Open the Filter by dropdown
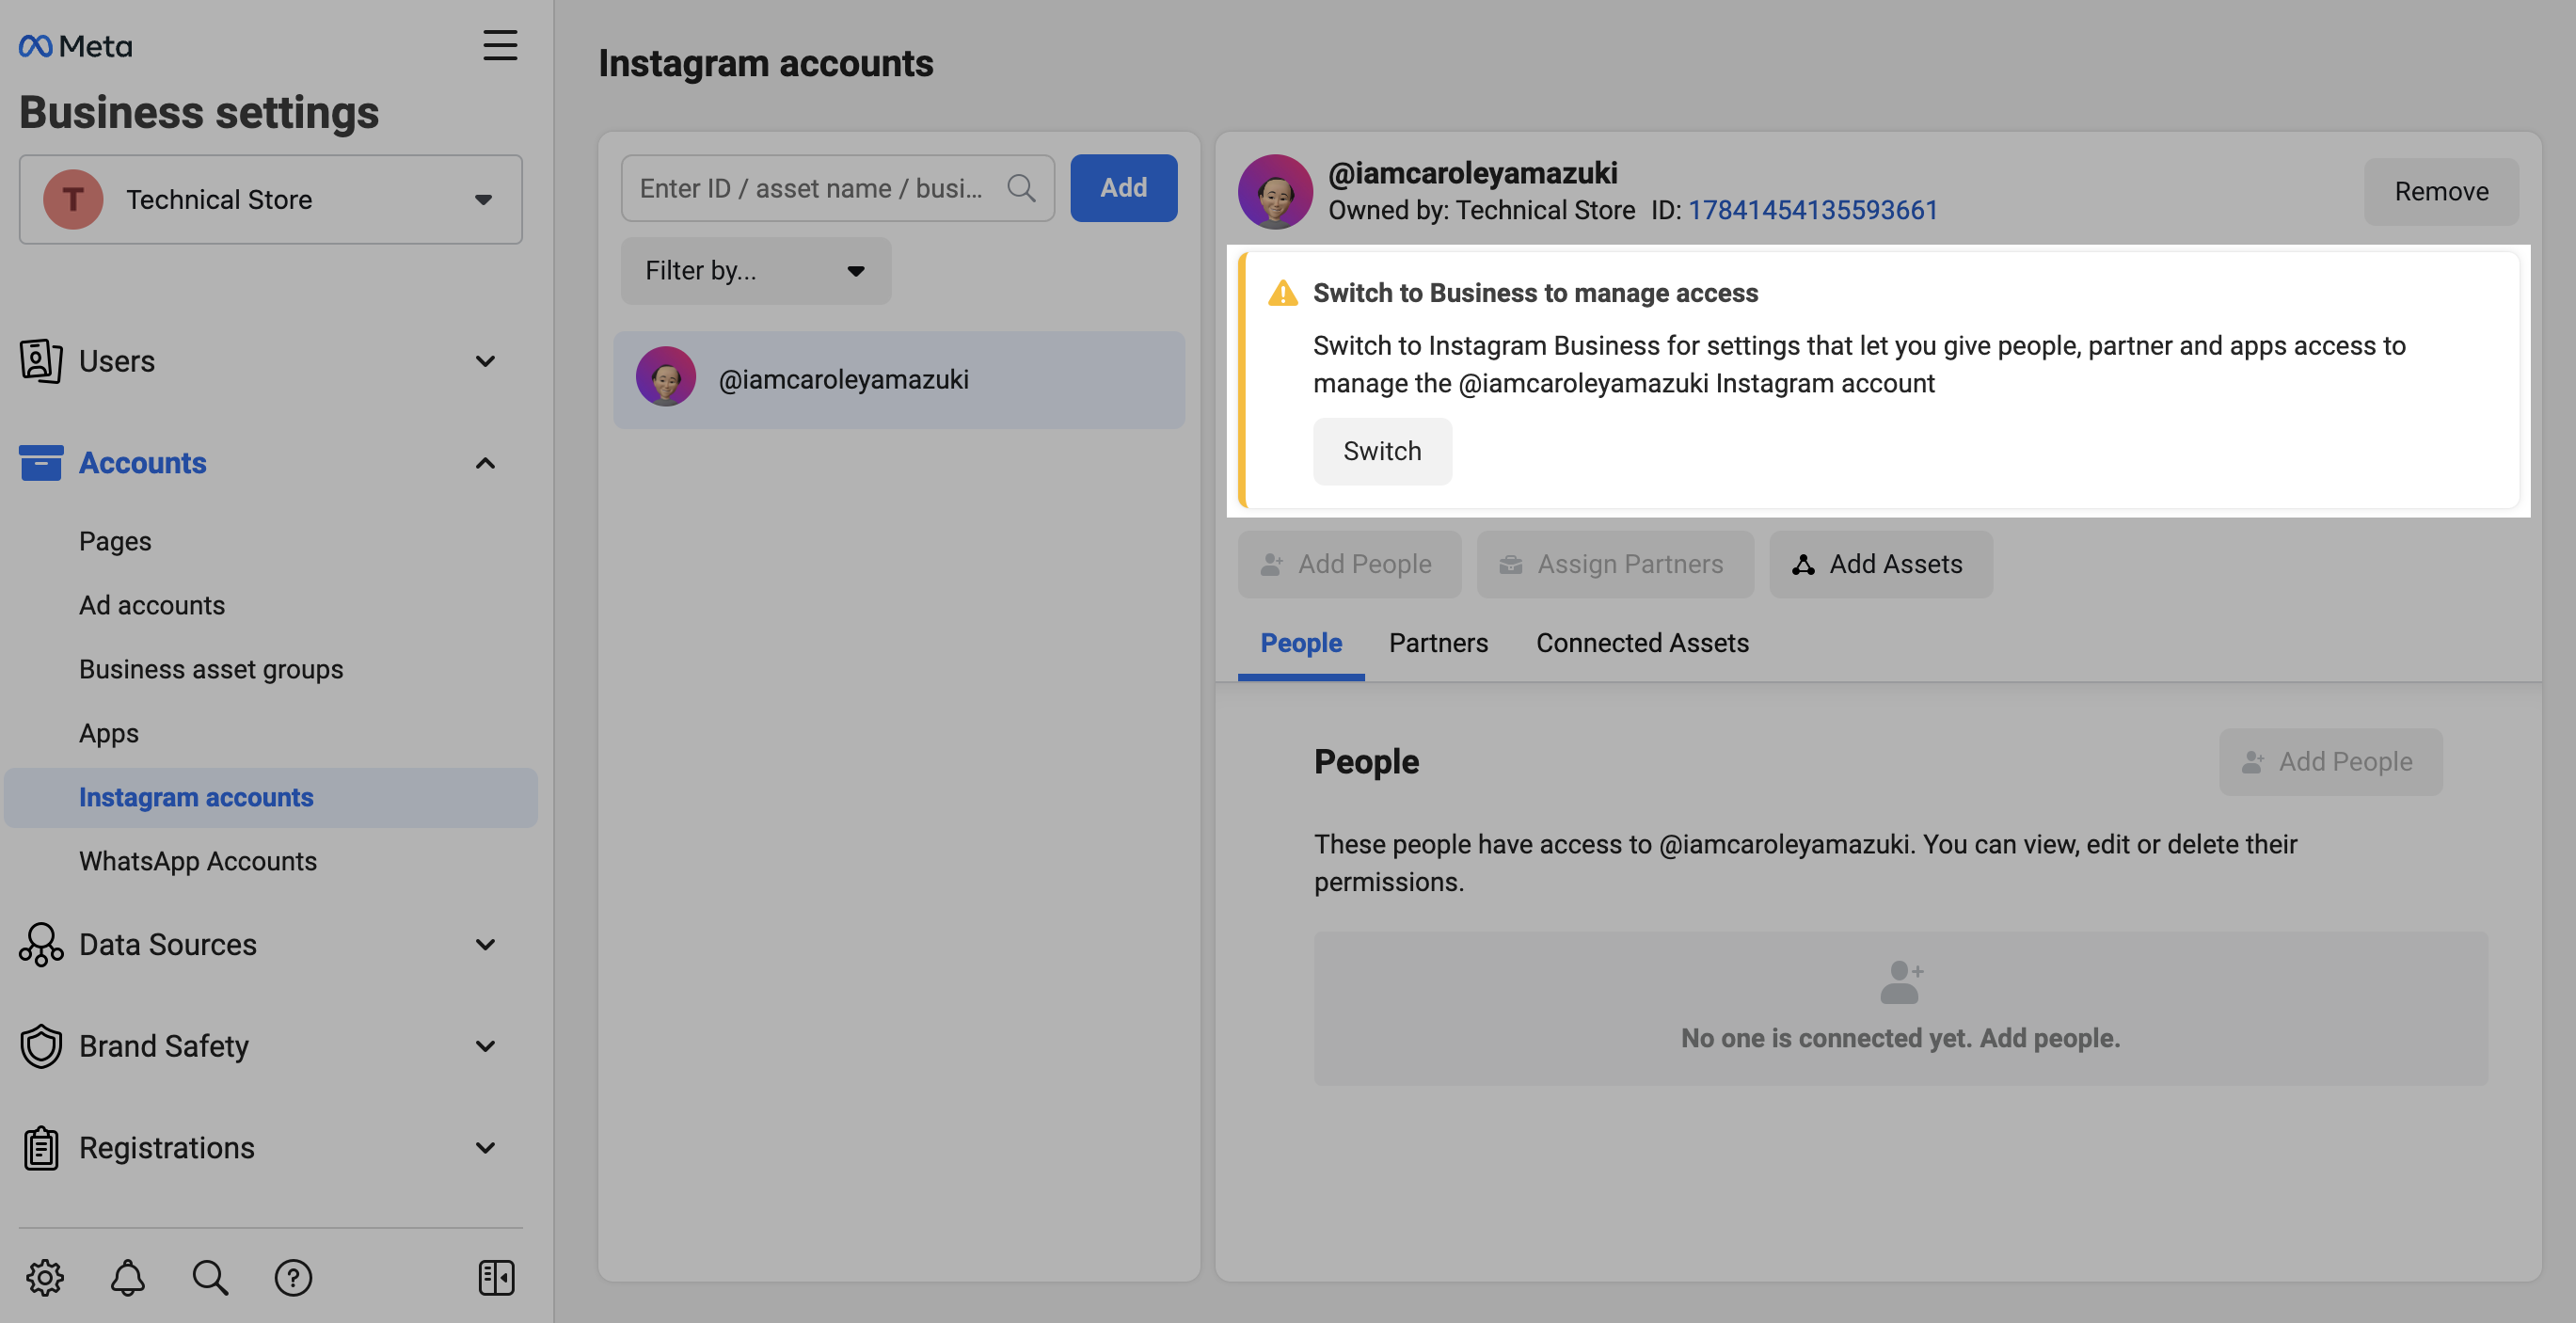 [756, 271]
